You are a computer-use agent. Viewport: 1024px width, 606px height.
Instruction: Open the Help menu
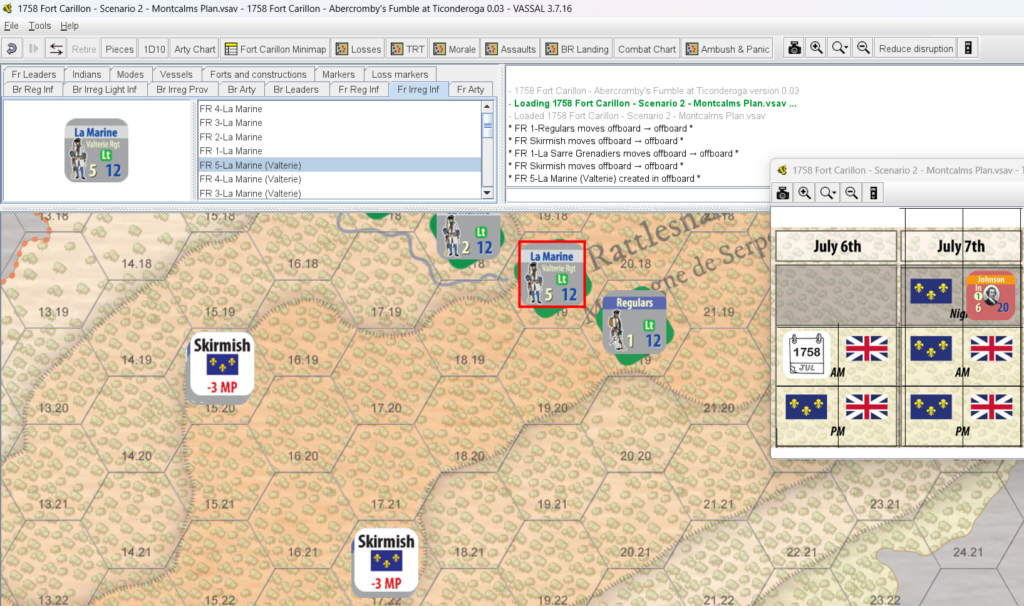click(69, 26)
